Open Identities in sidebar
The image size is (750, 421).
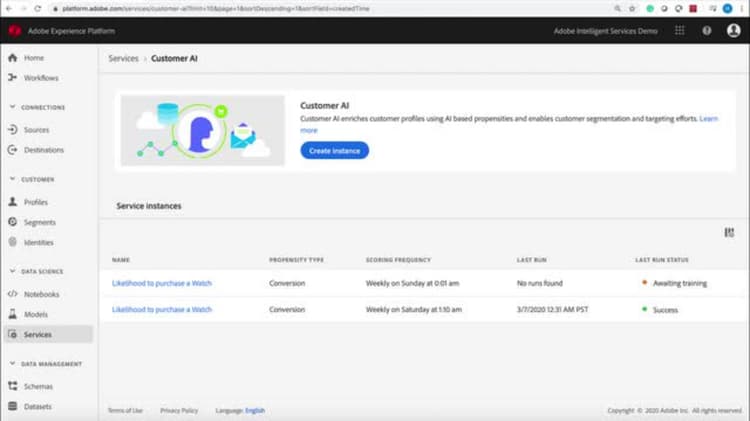(39, 242)
